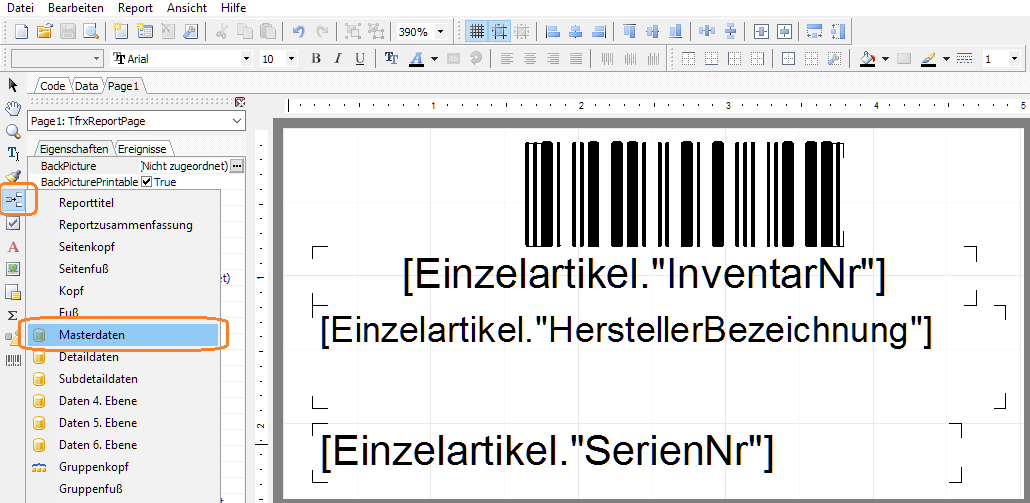
Task: Space selected objects equally horizontally
Action: (x=707, y=31)
